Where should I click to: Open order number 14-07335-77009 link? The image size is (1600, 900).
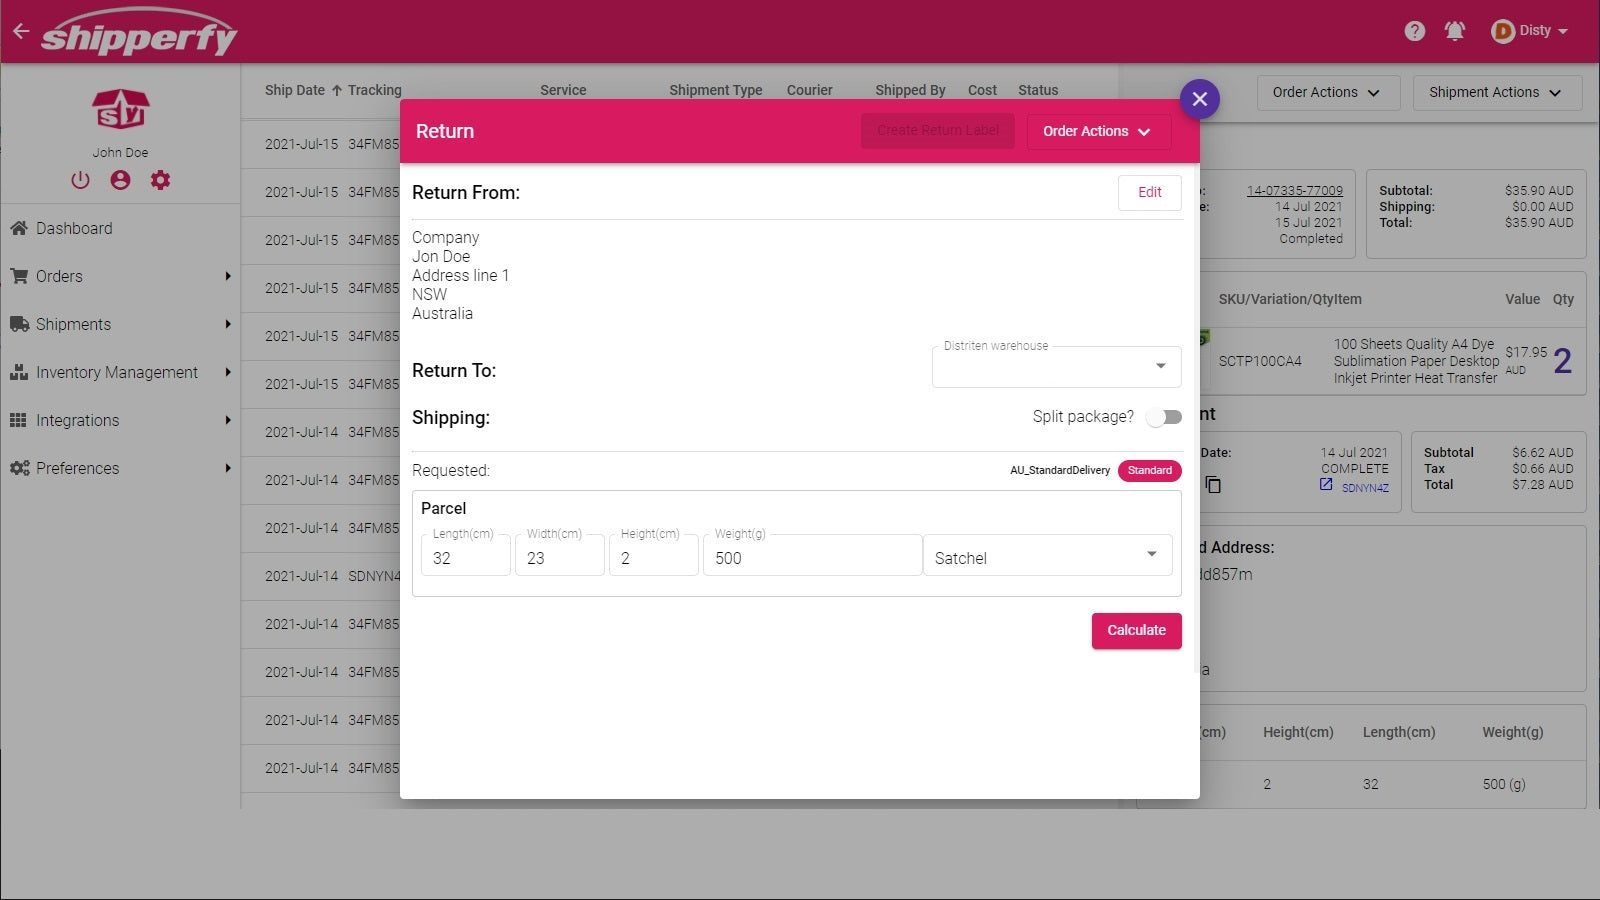pyautogui.click(x=1294, y=190)
